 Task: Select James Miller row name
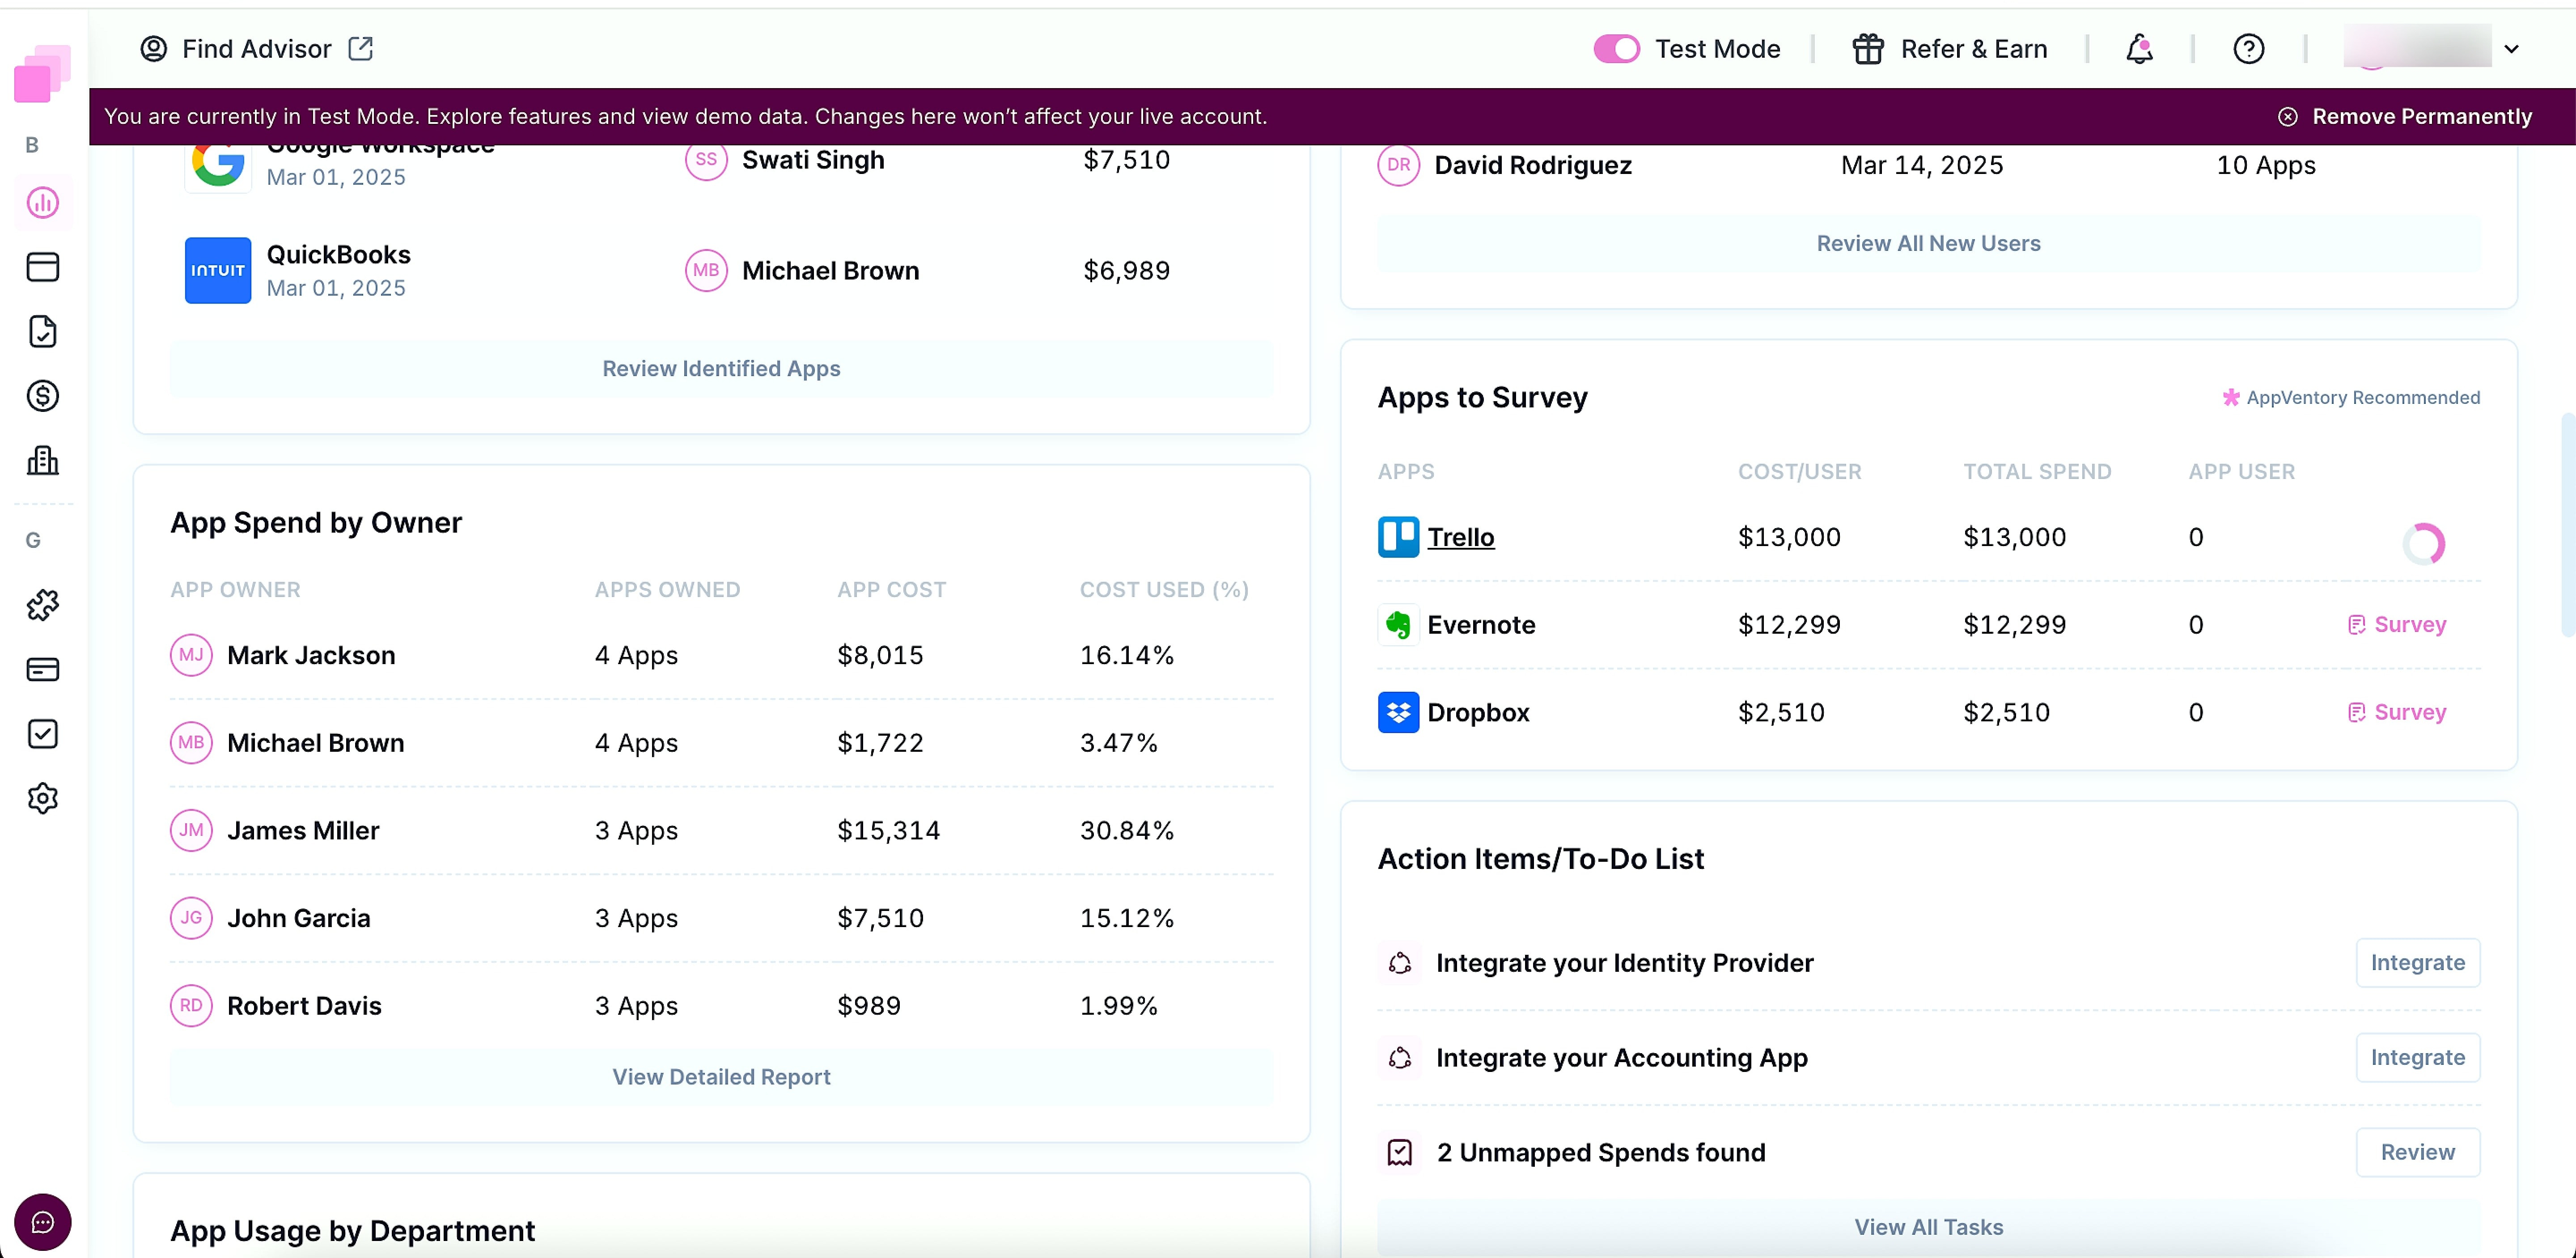[303, 831]
